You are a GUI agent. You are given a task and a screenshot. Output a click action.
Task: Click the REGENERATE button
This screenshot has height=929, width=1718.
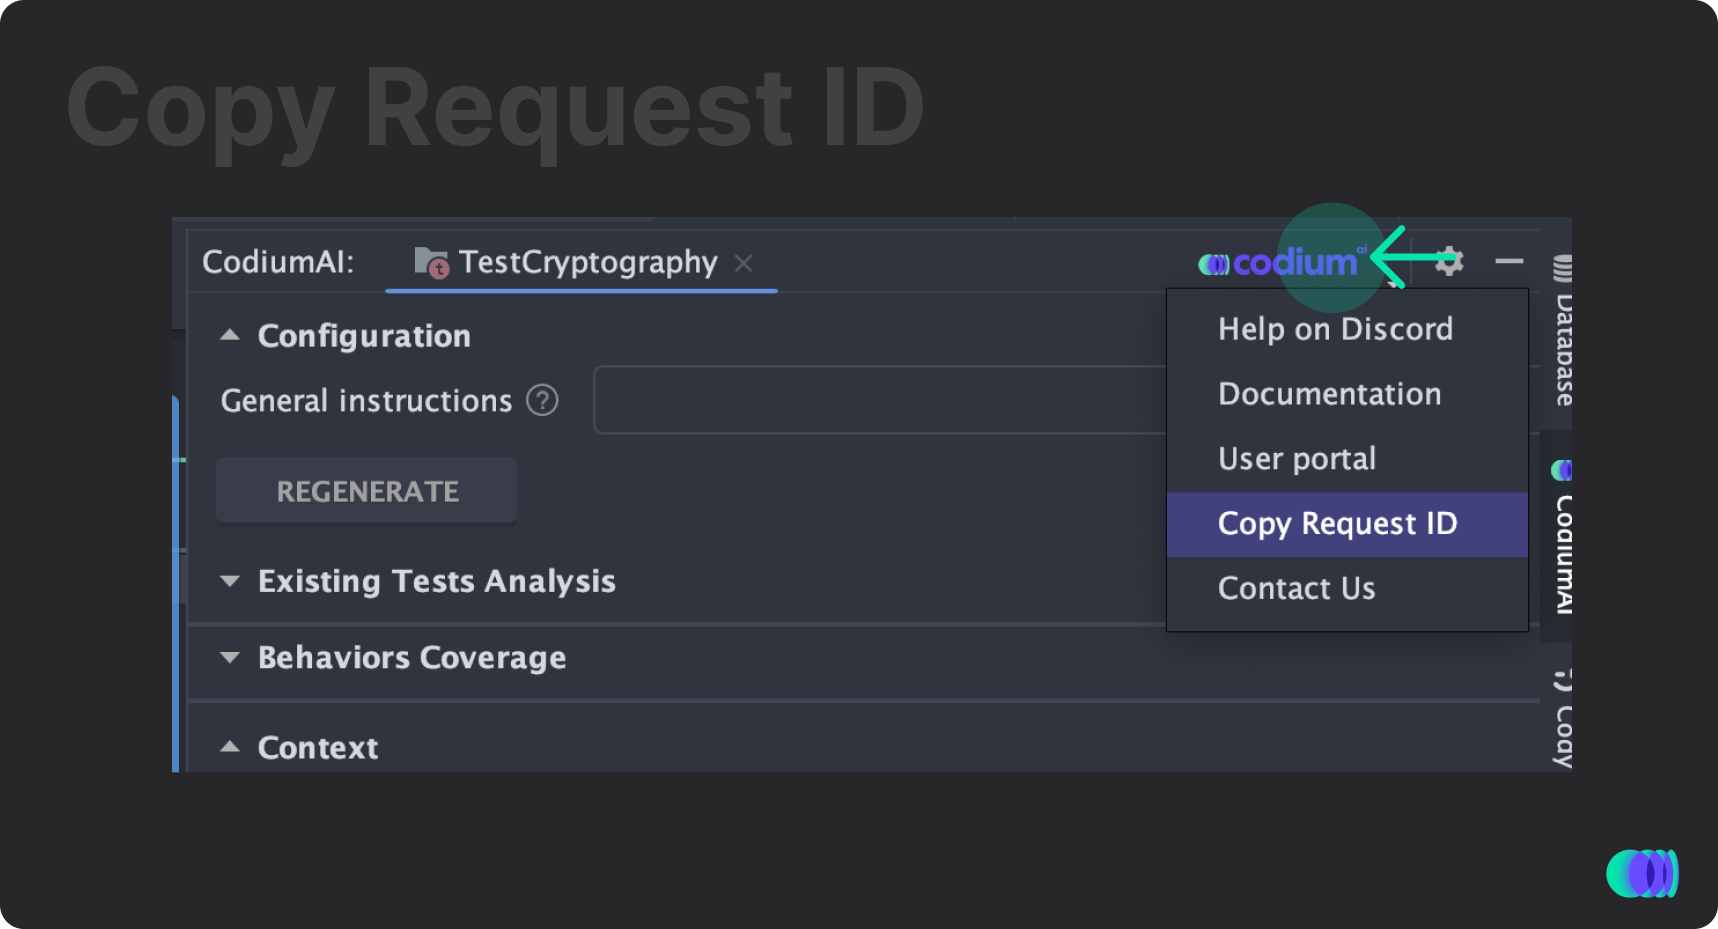(x=366, y=491)
